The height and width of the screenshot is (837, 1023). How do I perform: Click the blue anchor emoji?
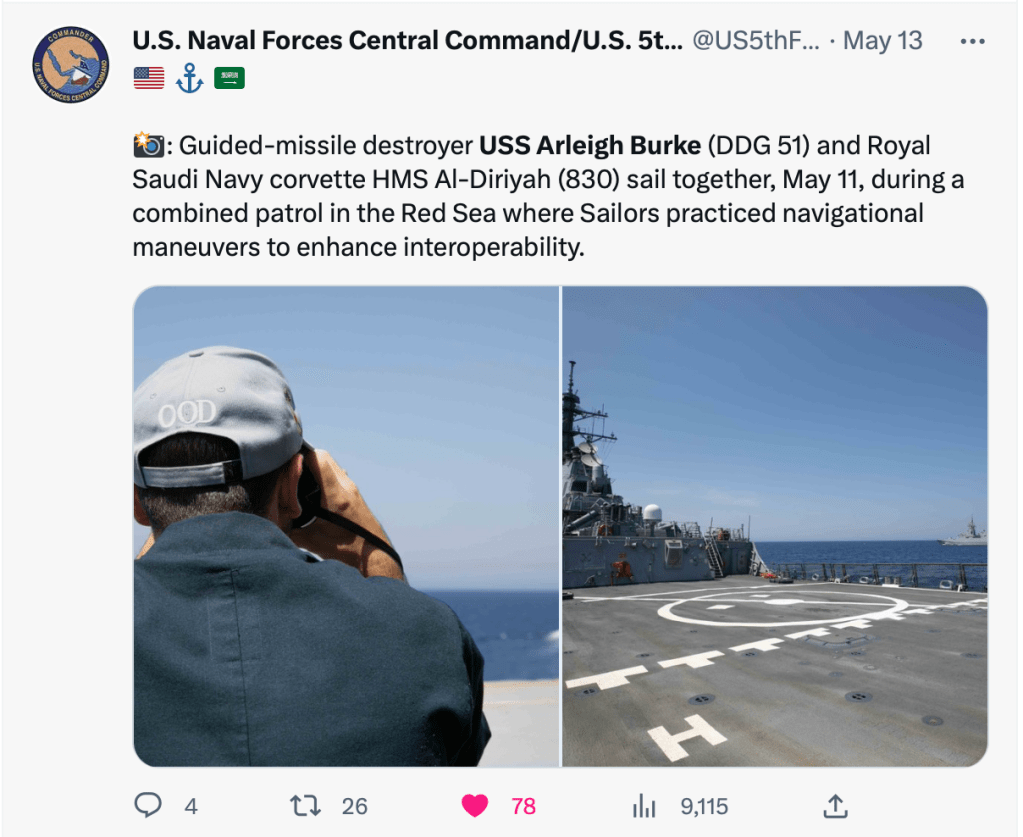coord(189,79)
